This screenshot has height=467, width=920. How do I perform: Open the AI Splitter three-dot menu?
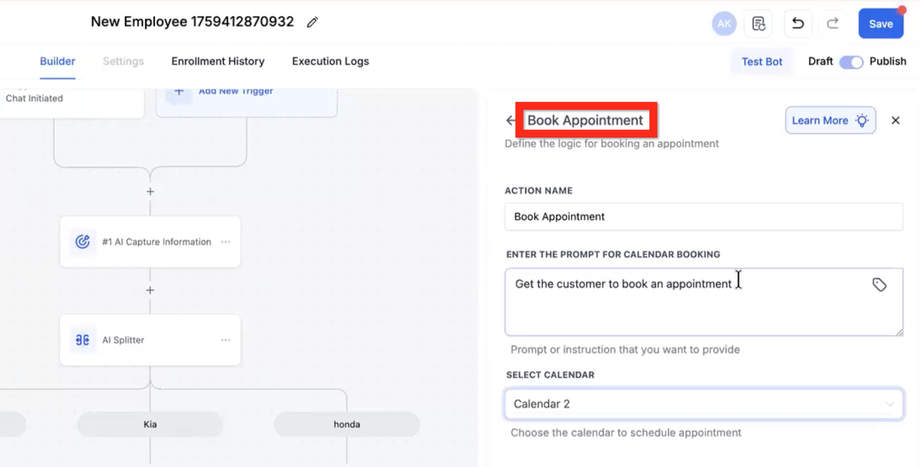[226, 340]
